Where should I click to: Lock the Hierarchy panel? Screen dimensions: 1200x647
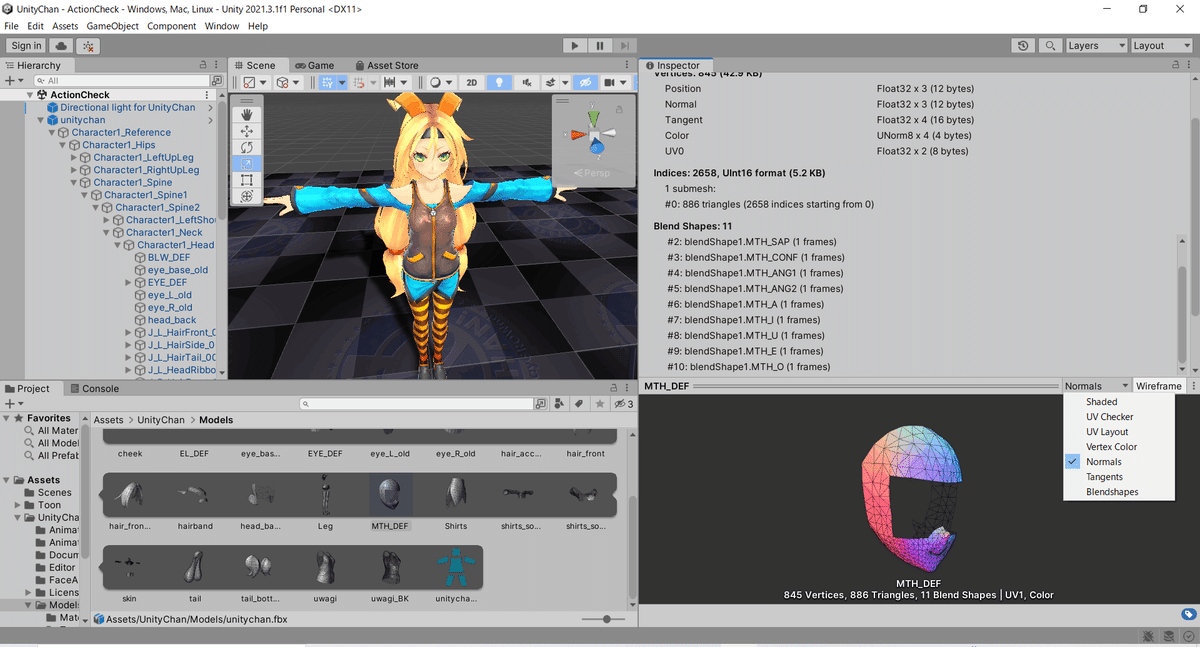pyautogui.click(x=205, y=66)
